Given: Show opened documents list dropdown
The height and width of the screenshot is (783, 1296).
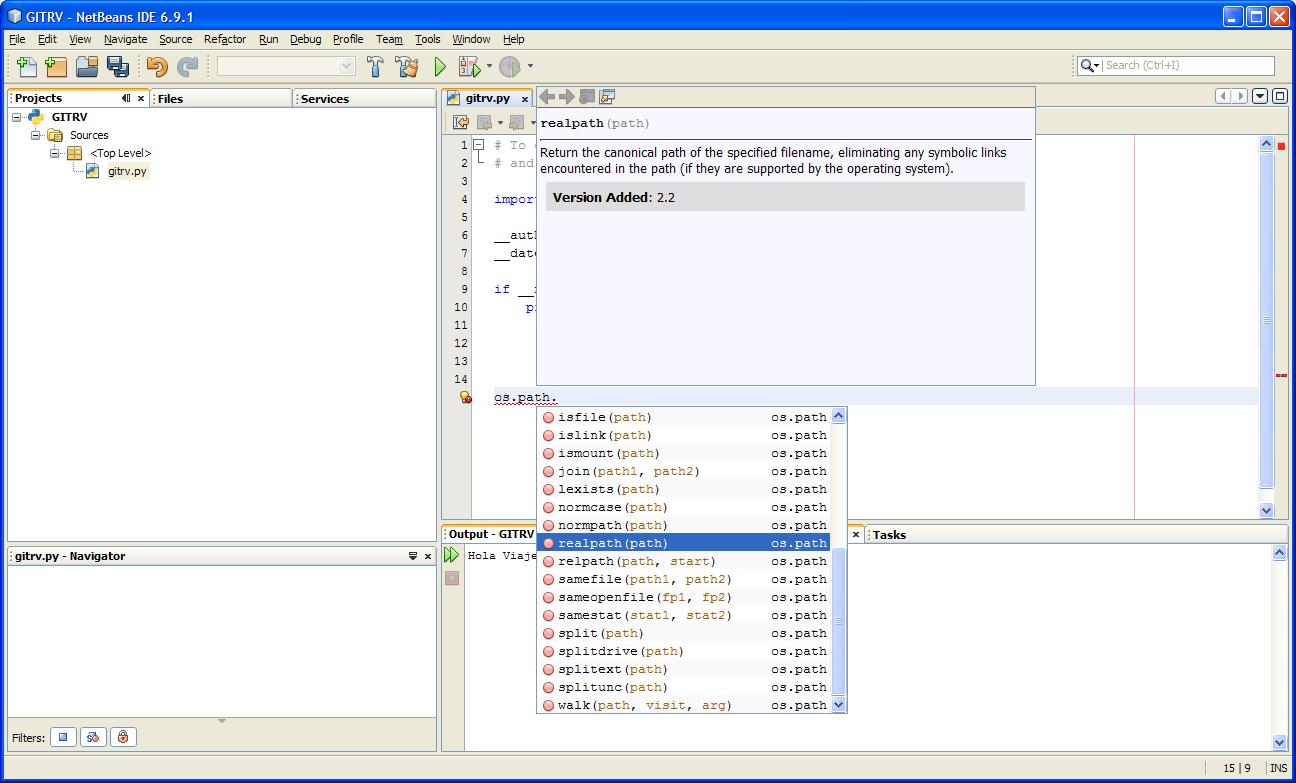Looking at the screenshot, I should click(x=1260, y=97).
